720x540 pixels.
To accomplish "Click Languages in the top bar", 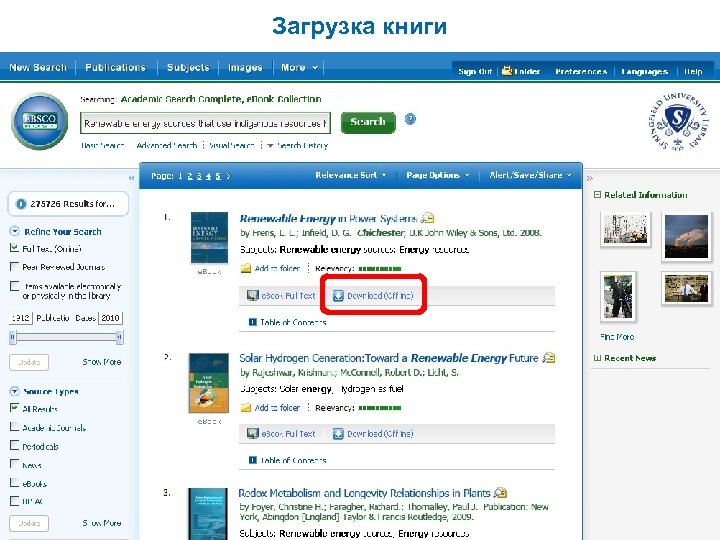I will (x=644, y=72).
